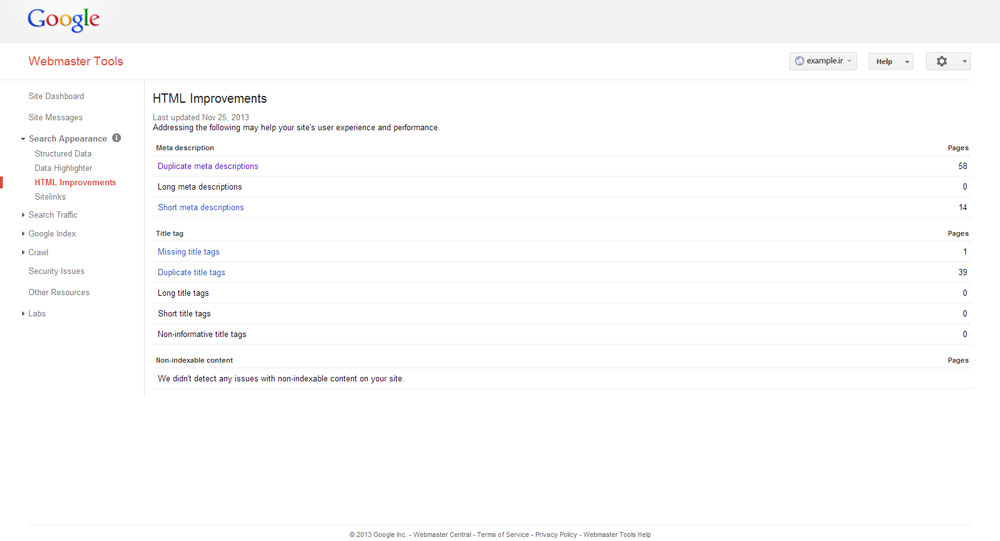Click the Google Index label
The width and height of the screenshot is (1000, 541).
[x=52, y=233]
